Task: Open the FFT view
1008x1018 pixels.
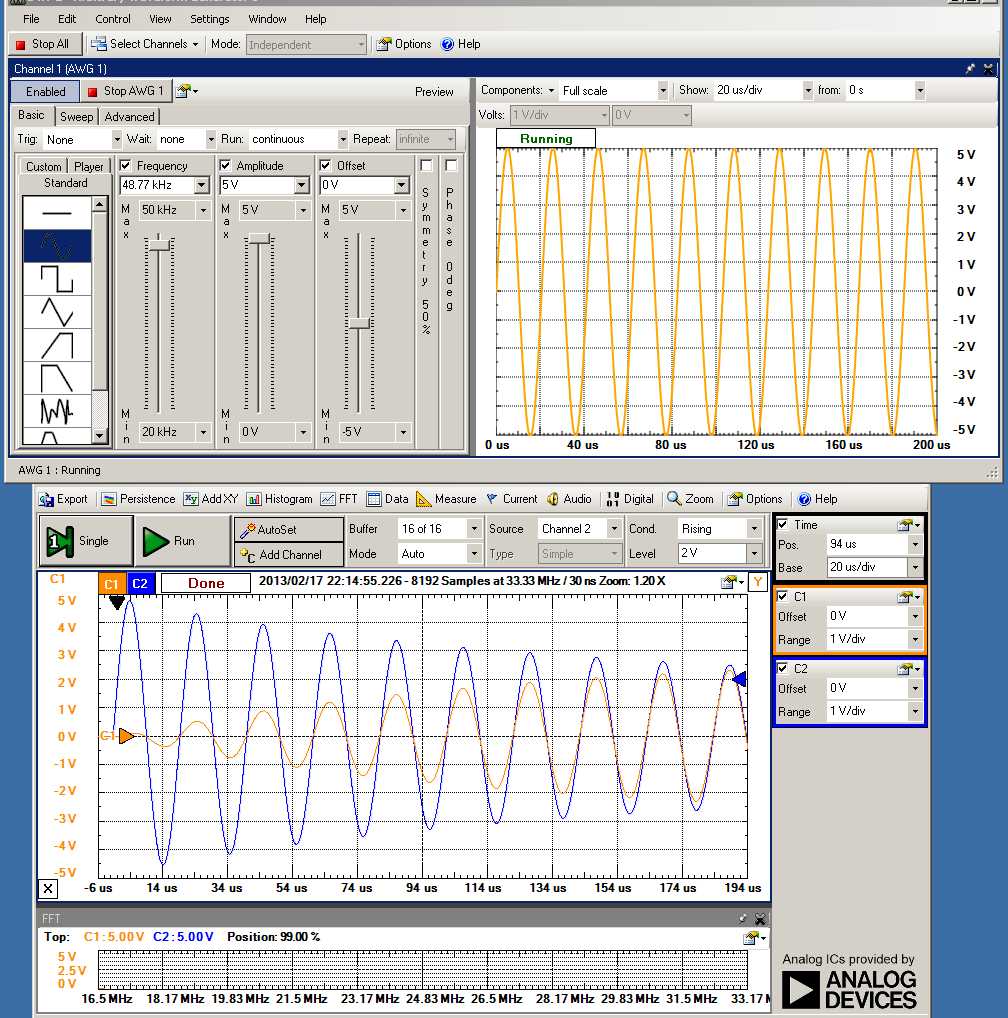Action: [x=340, y=499]
